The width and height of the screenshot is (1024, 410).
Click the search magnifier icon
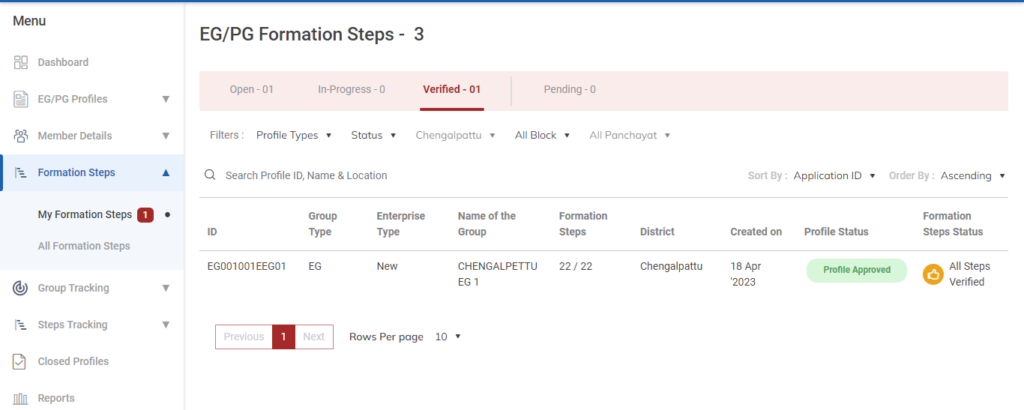(210, 175)
